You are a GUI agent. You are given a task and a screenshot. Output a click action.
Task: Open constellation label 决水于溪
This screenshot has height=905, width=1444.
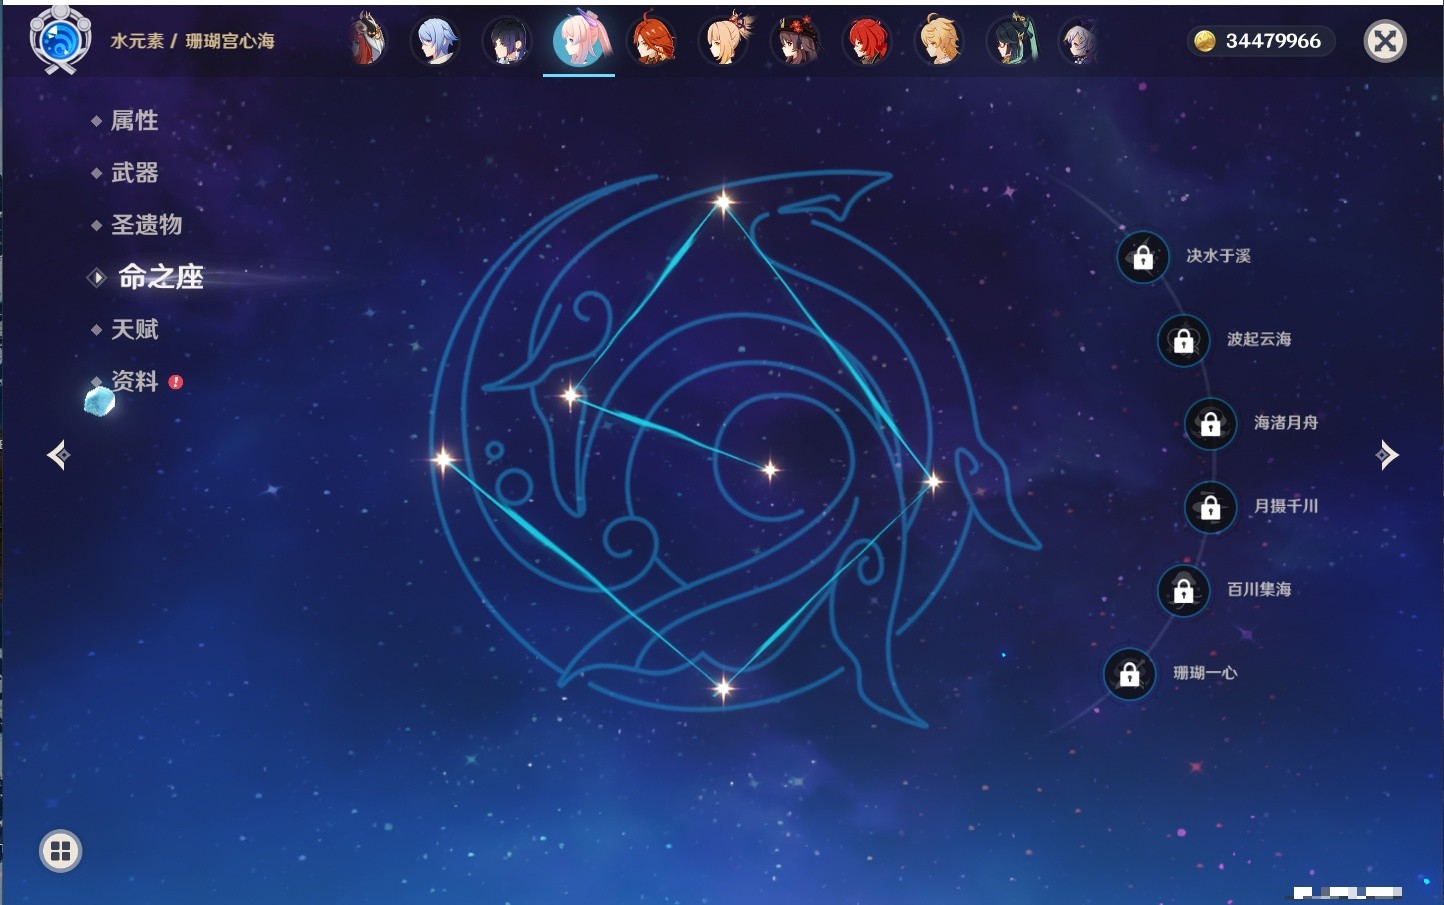pyautogui.click(x=1218, y=256)
